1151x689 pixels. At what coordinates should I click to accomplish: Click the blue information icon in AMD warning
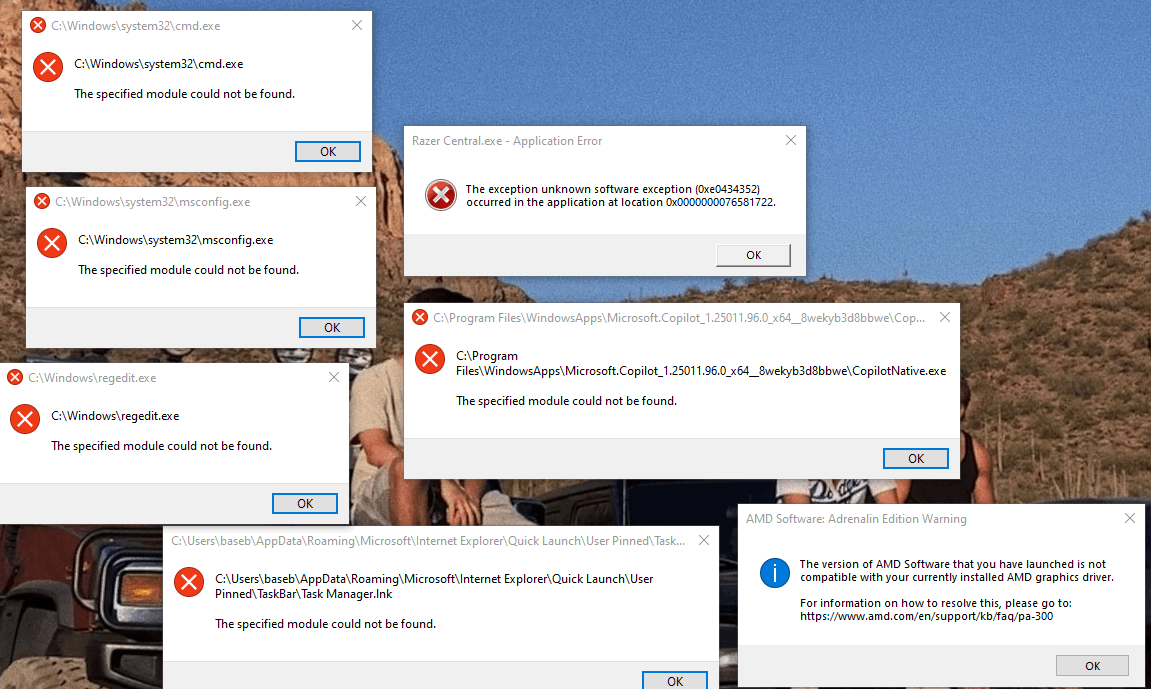[774, 572]
